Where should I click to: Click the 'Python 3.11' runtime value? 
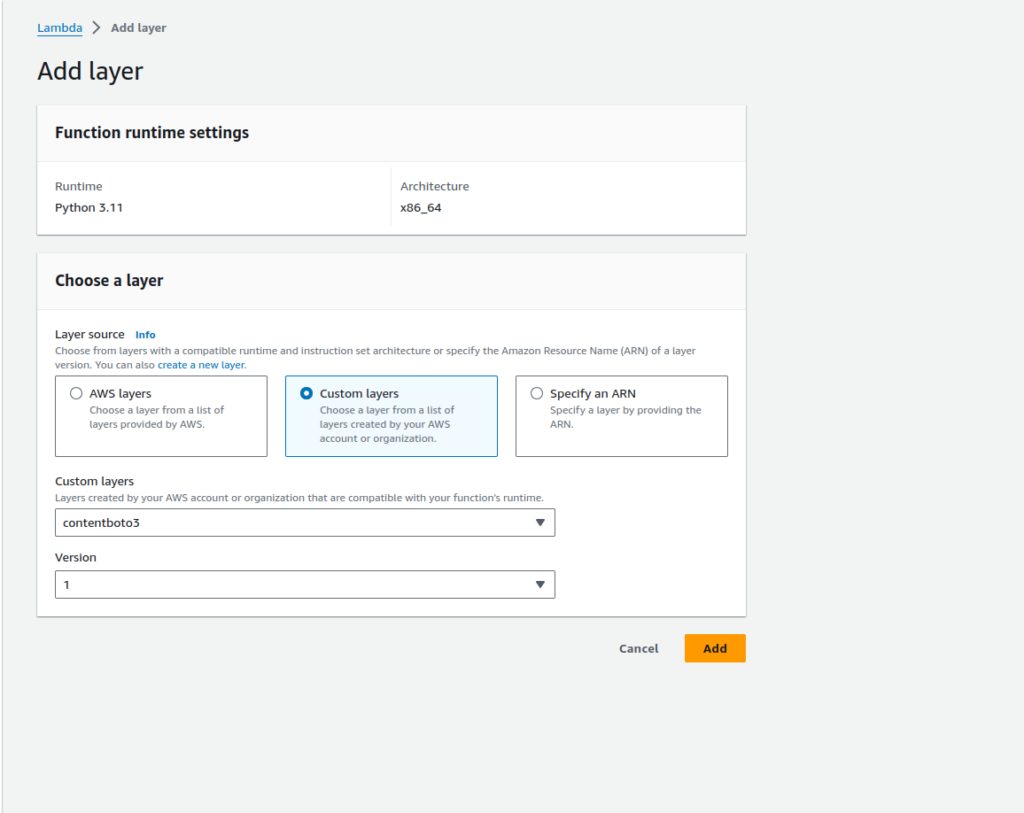[x=89, y=208]
